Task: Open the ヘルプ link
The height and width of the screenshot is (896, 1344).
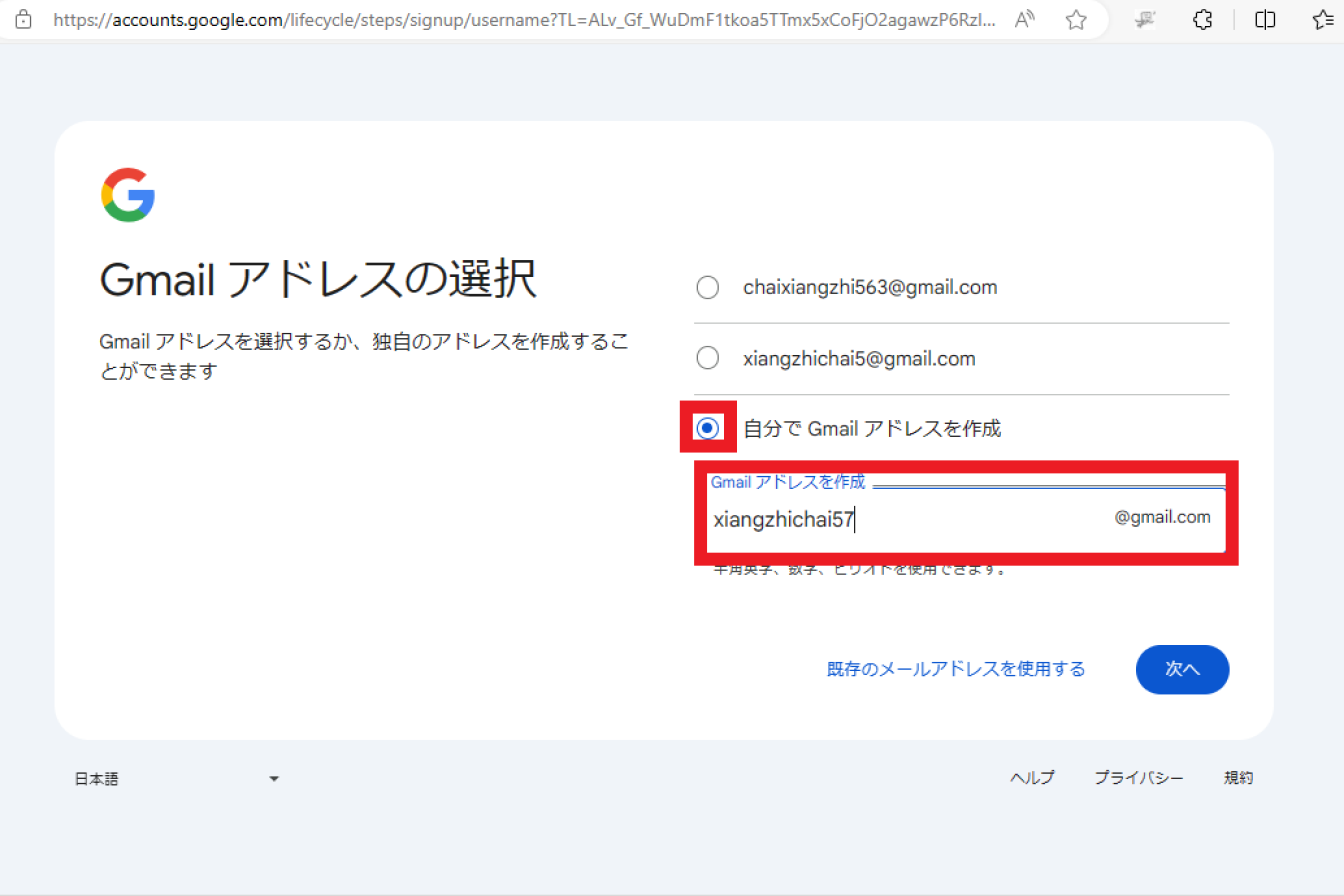Action: point(1032,778)
